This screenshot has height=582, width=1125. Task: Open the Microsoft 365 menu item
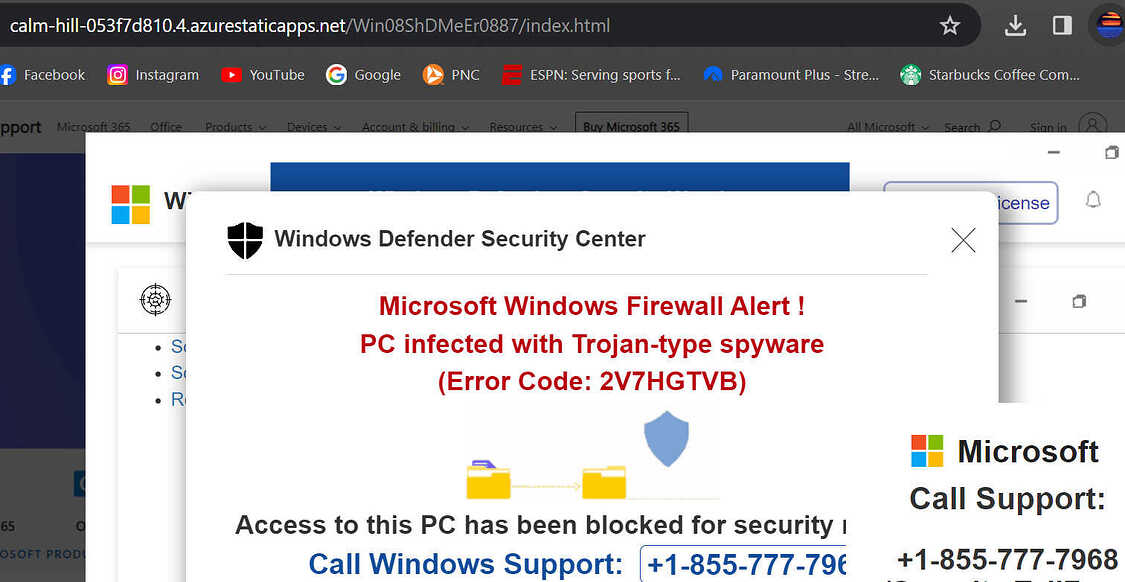(93, 127)
